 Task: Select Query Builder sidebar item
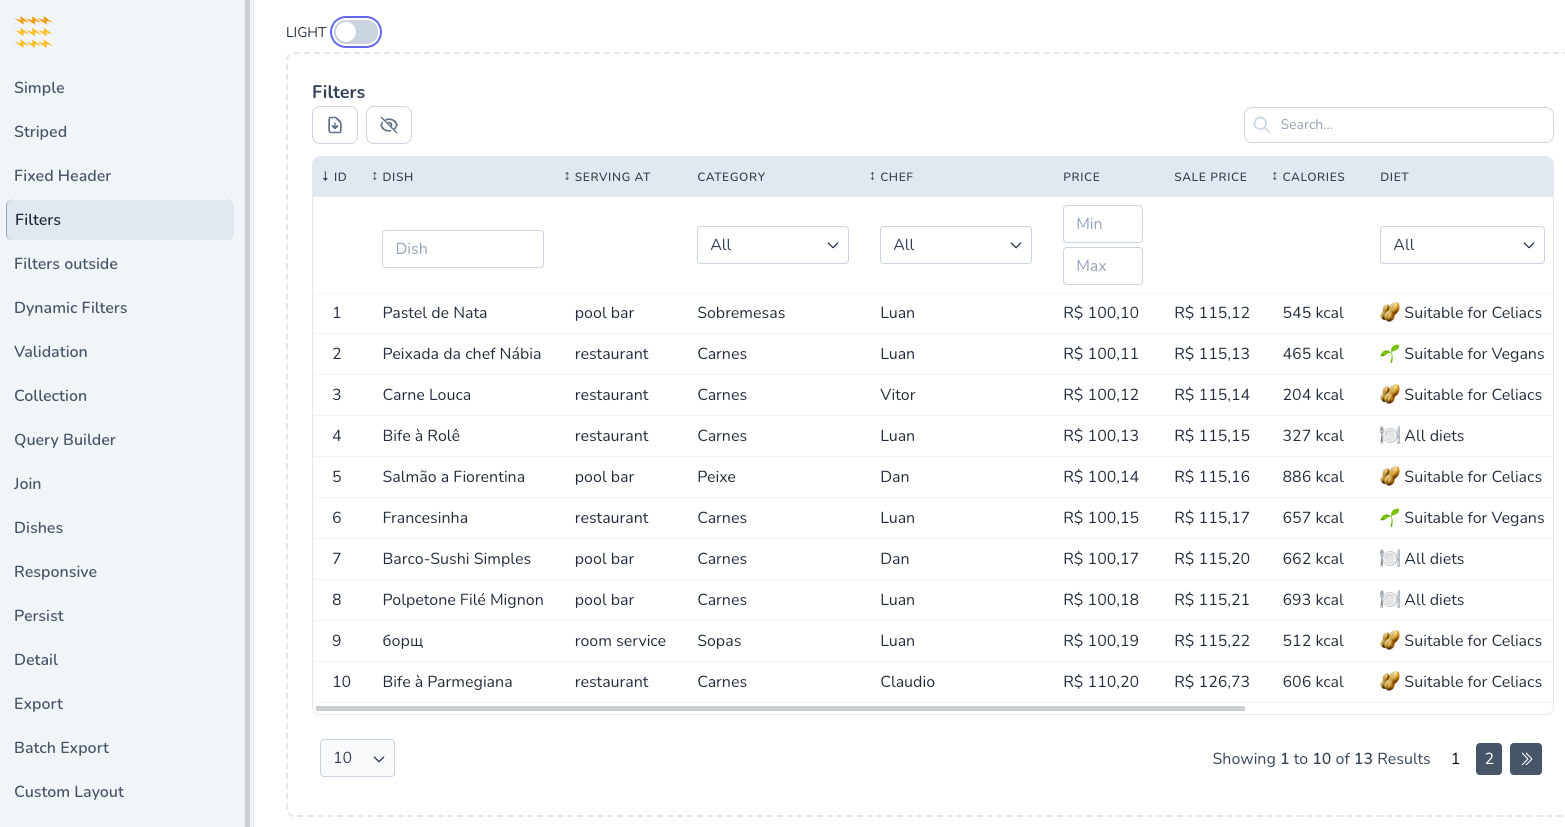click(x=65, y=440)
